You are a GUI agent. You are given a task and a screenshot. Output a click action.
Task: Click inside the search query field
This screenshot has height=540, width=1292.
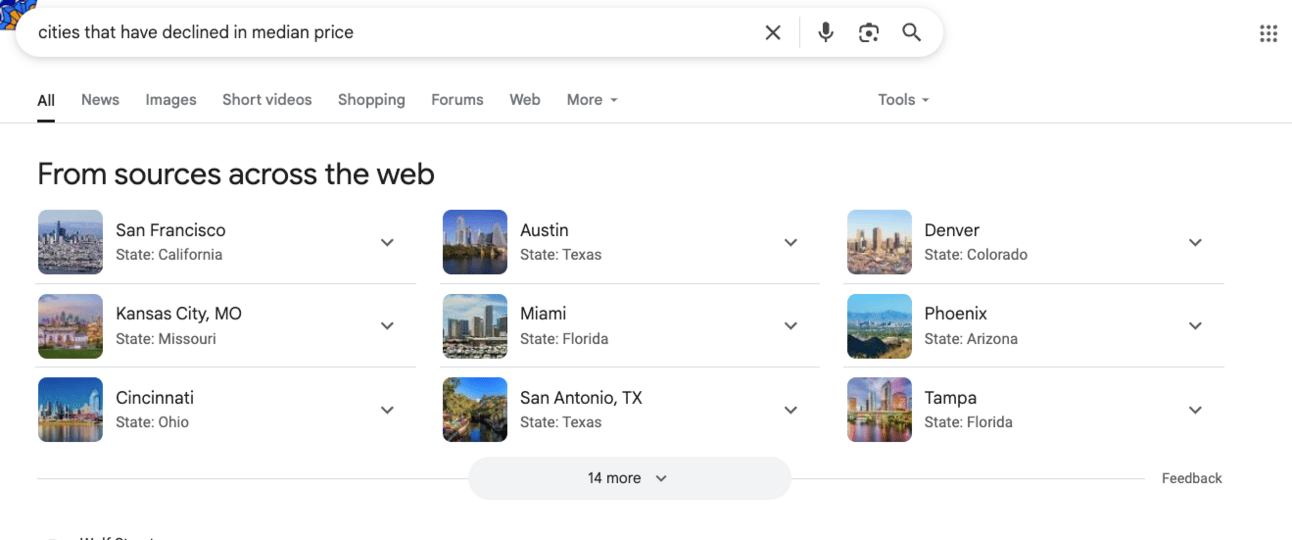click(395, 32)
